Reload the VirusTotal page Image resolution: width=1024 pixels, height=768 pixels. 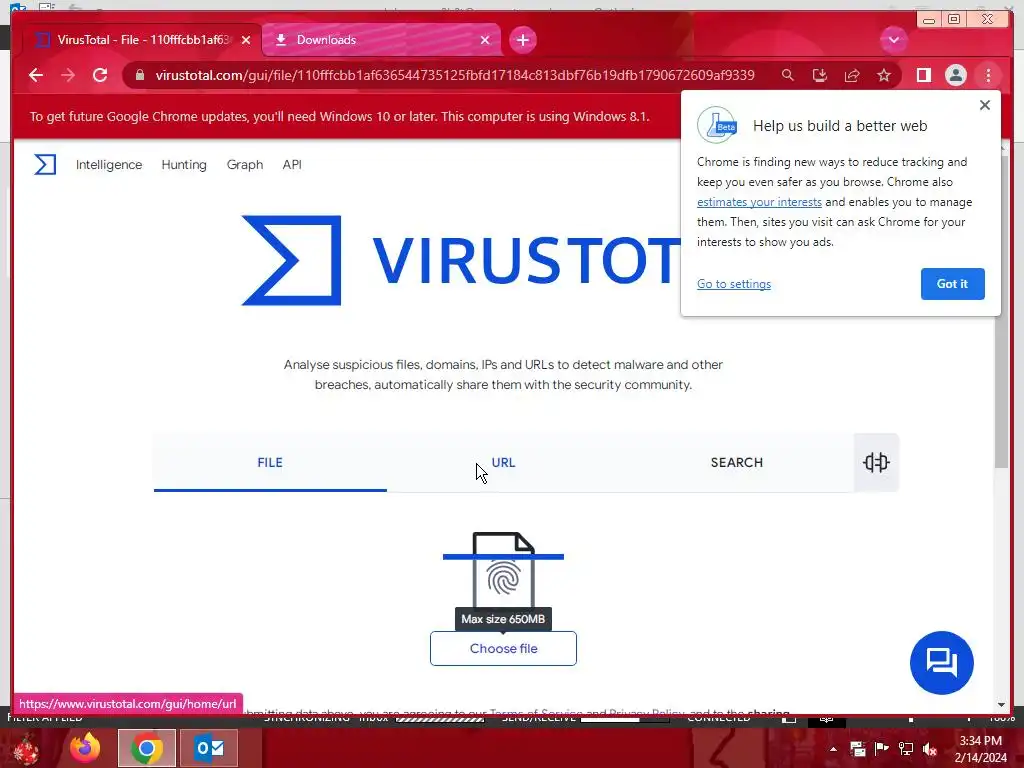pyautogui.click(x=100, y=75)
